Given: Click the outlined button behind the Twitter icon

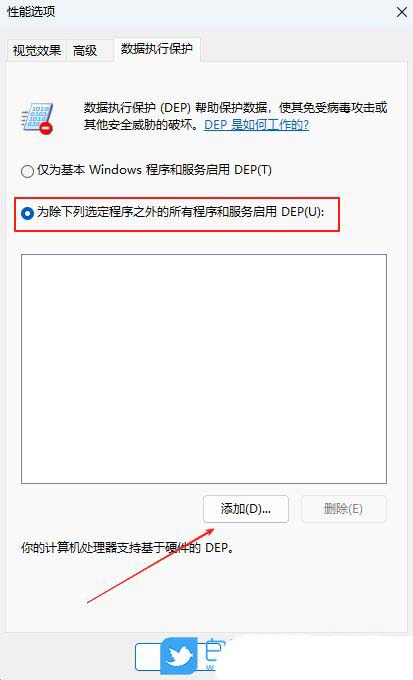Looking at the screenshot, I should [x=148, y=657].
